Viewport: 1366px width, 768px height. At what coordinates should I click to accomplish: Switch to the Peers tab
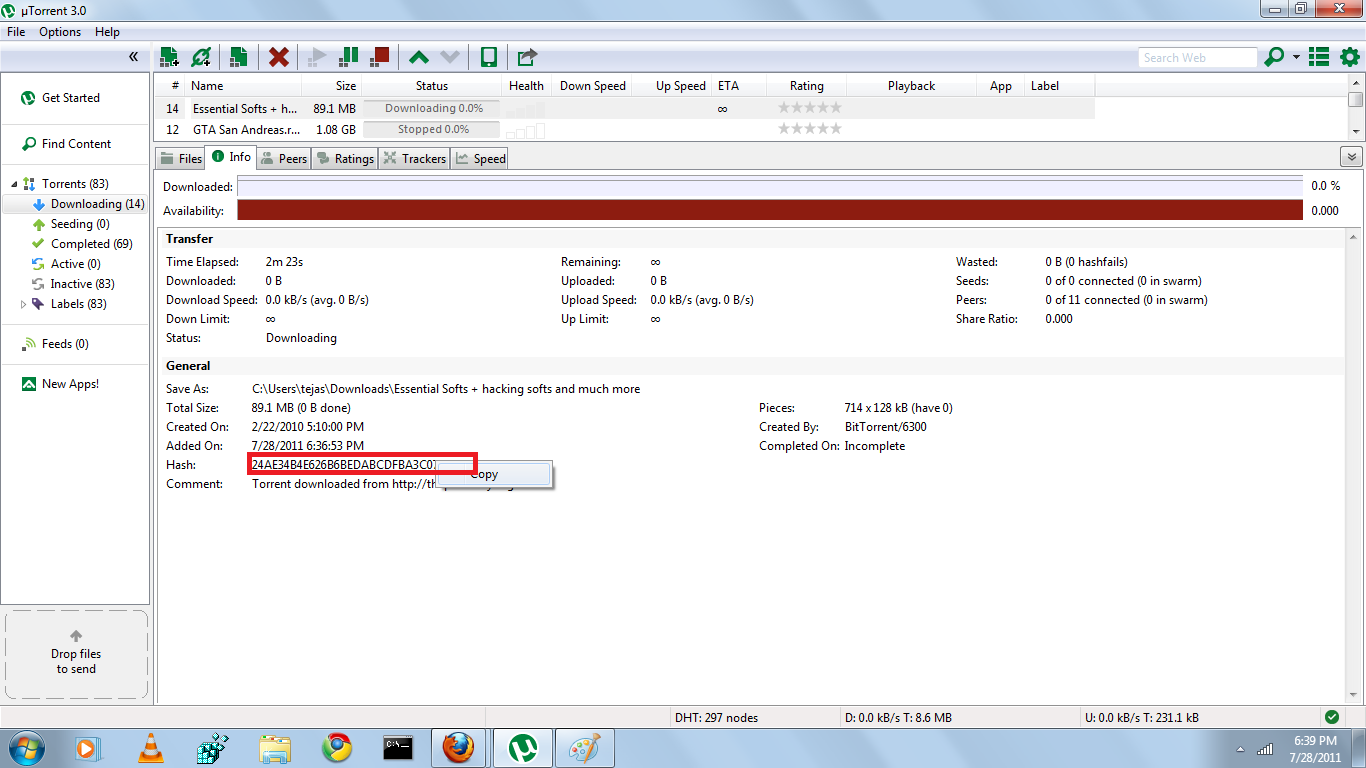pos(284,158)
